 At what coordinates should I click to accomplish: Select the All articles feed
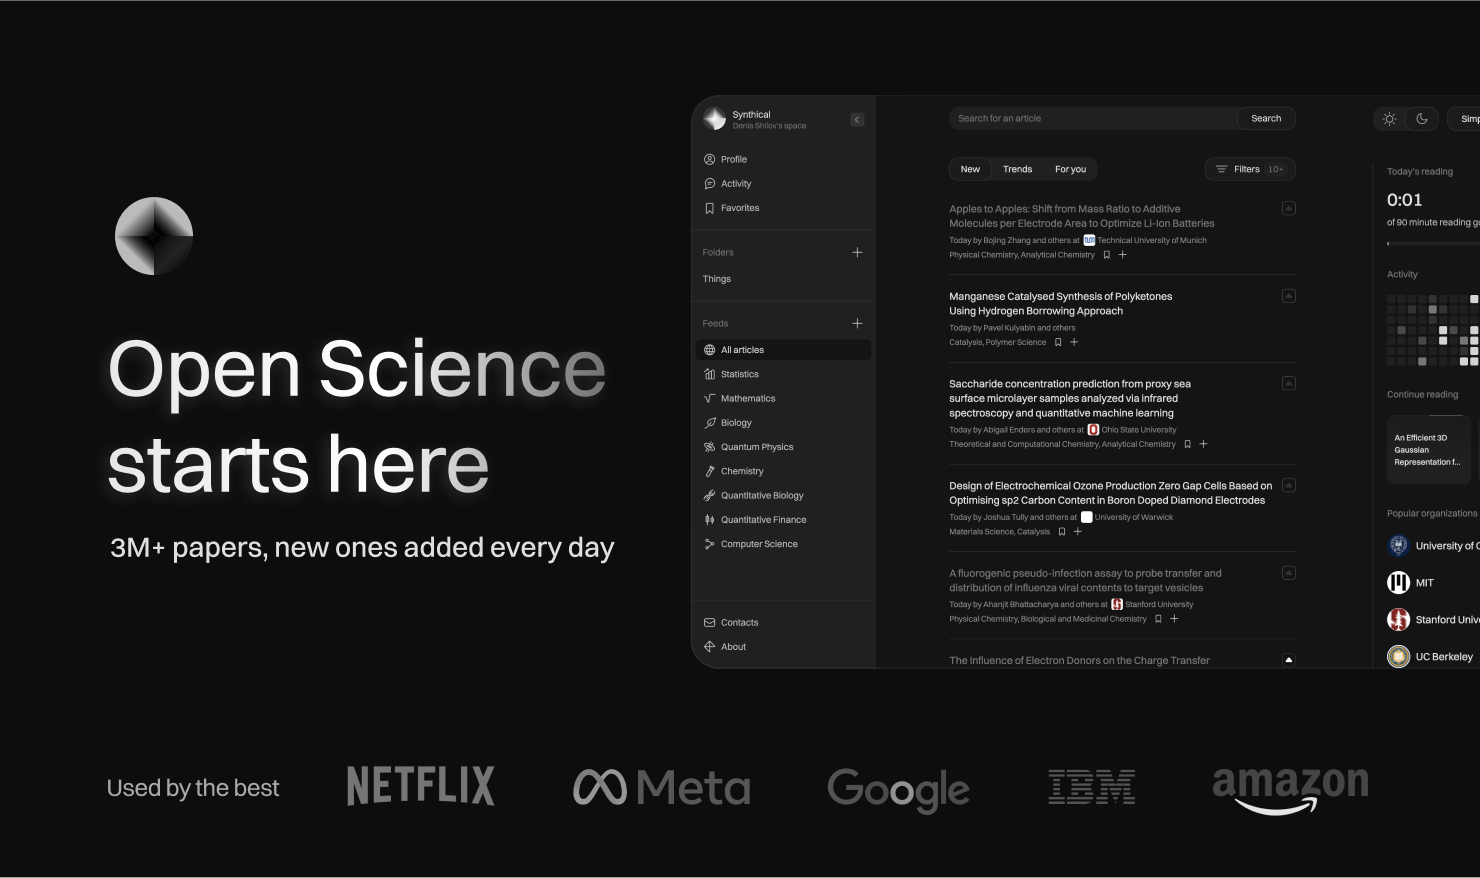tap(783, 350)
